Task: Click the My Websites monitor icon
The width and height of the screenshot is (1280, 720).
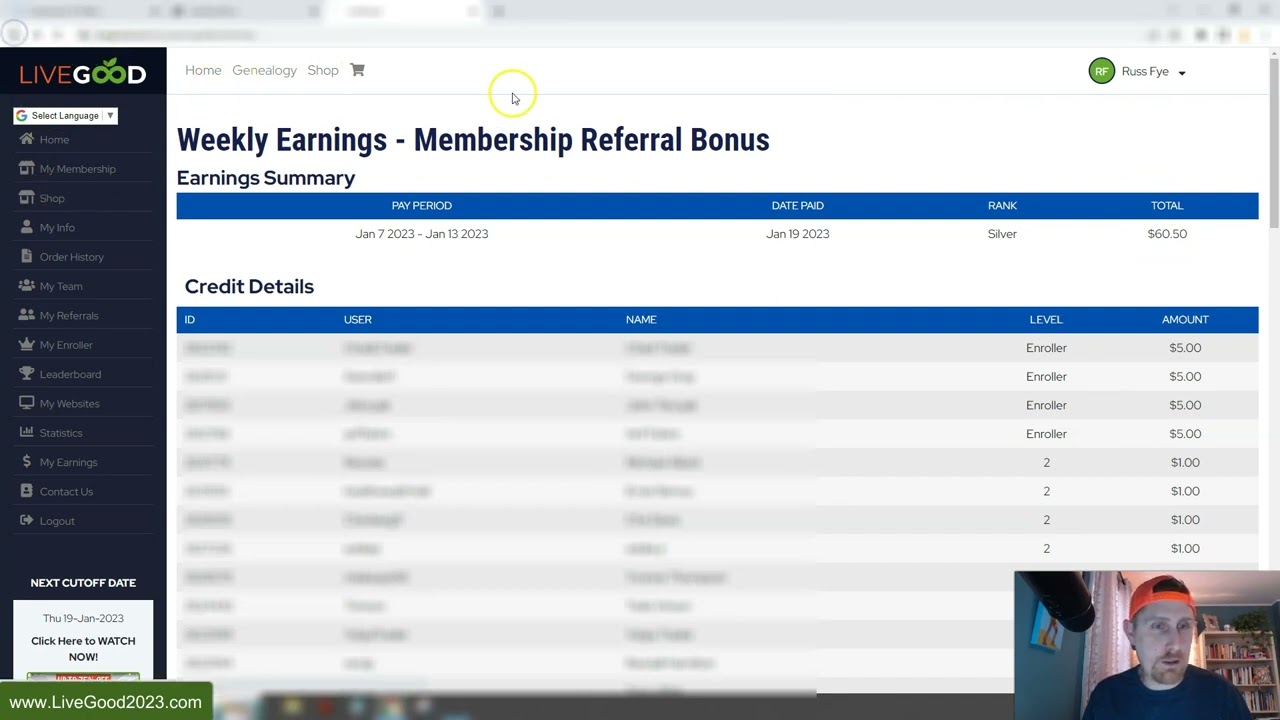Action: click(x=27, y=403)
